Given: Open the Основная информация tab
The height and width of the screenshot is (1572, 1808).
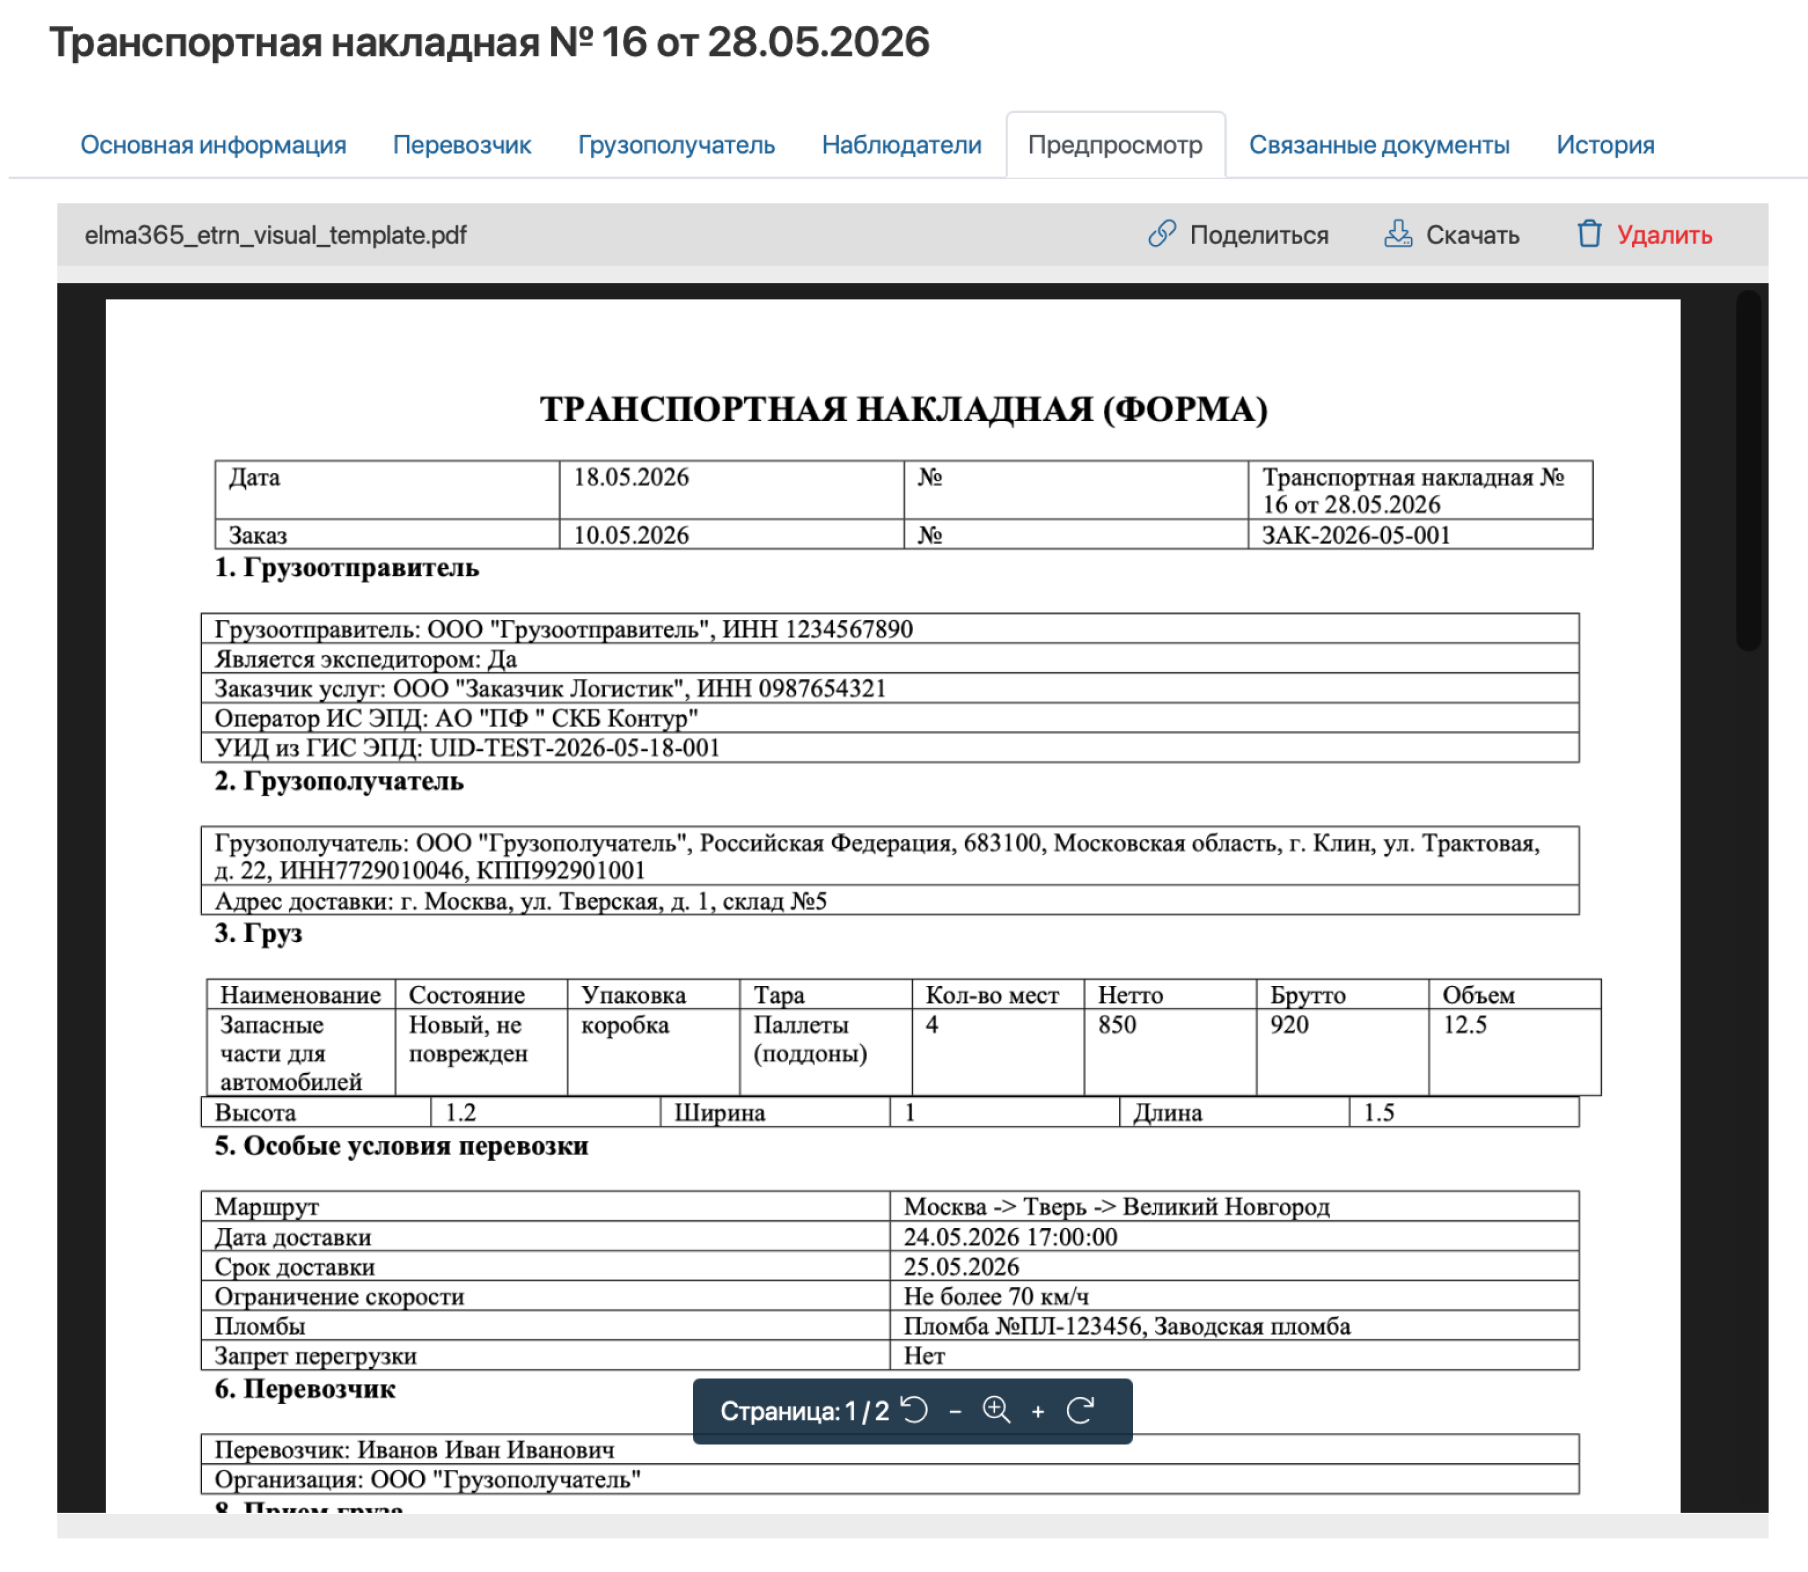Looking at the screenshot, I should click(x=213, y=145).
